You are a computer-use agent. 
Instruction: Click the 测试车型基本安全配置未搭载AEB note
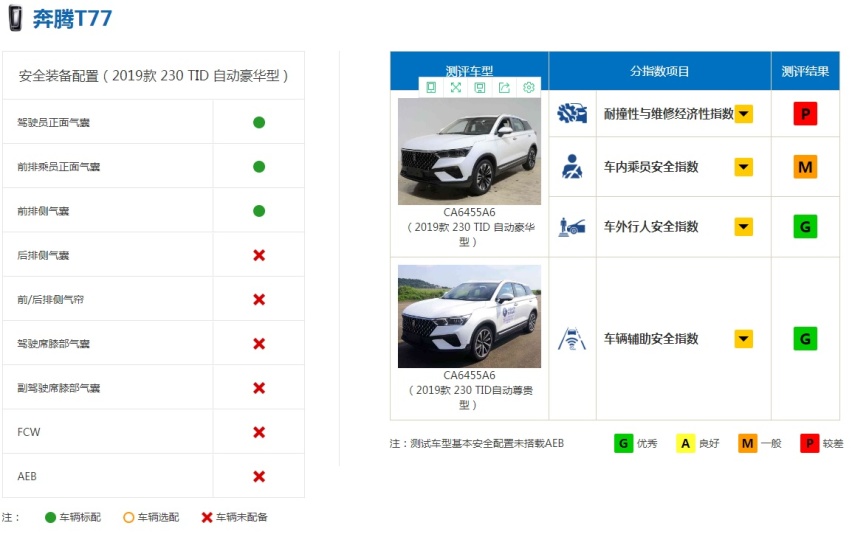[477, 444]
